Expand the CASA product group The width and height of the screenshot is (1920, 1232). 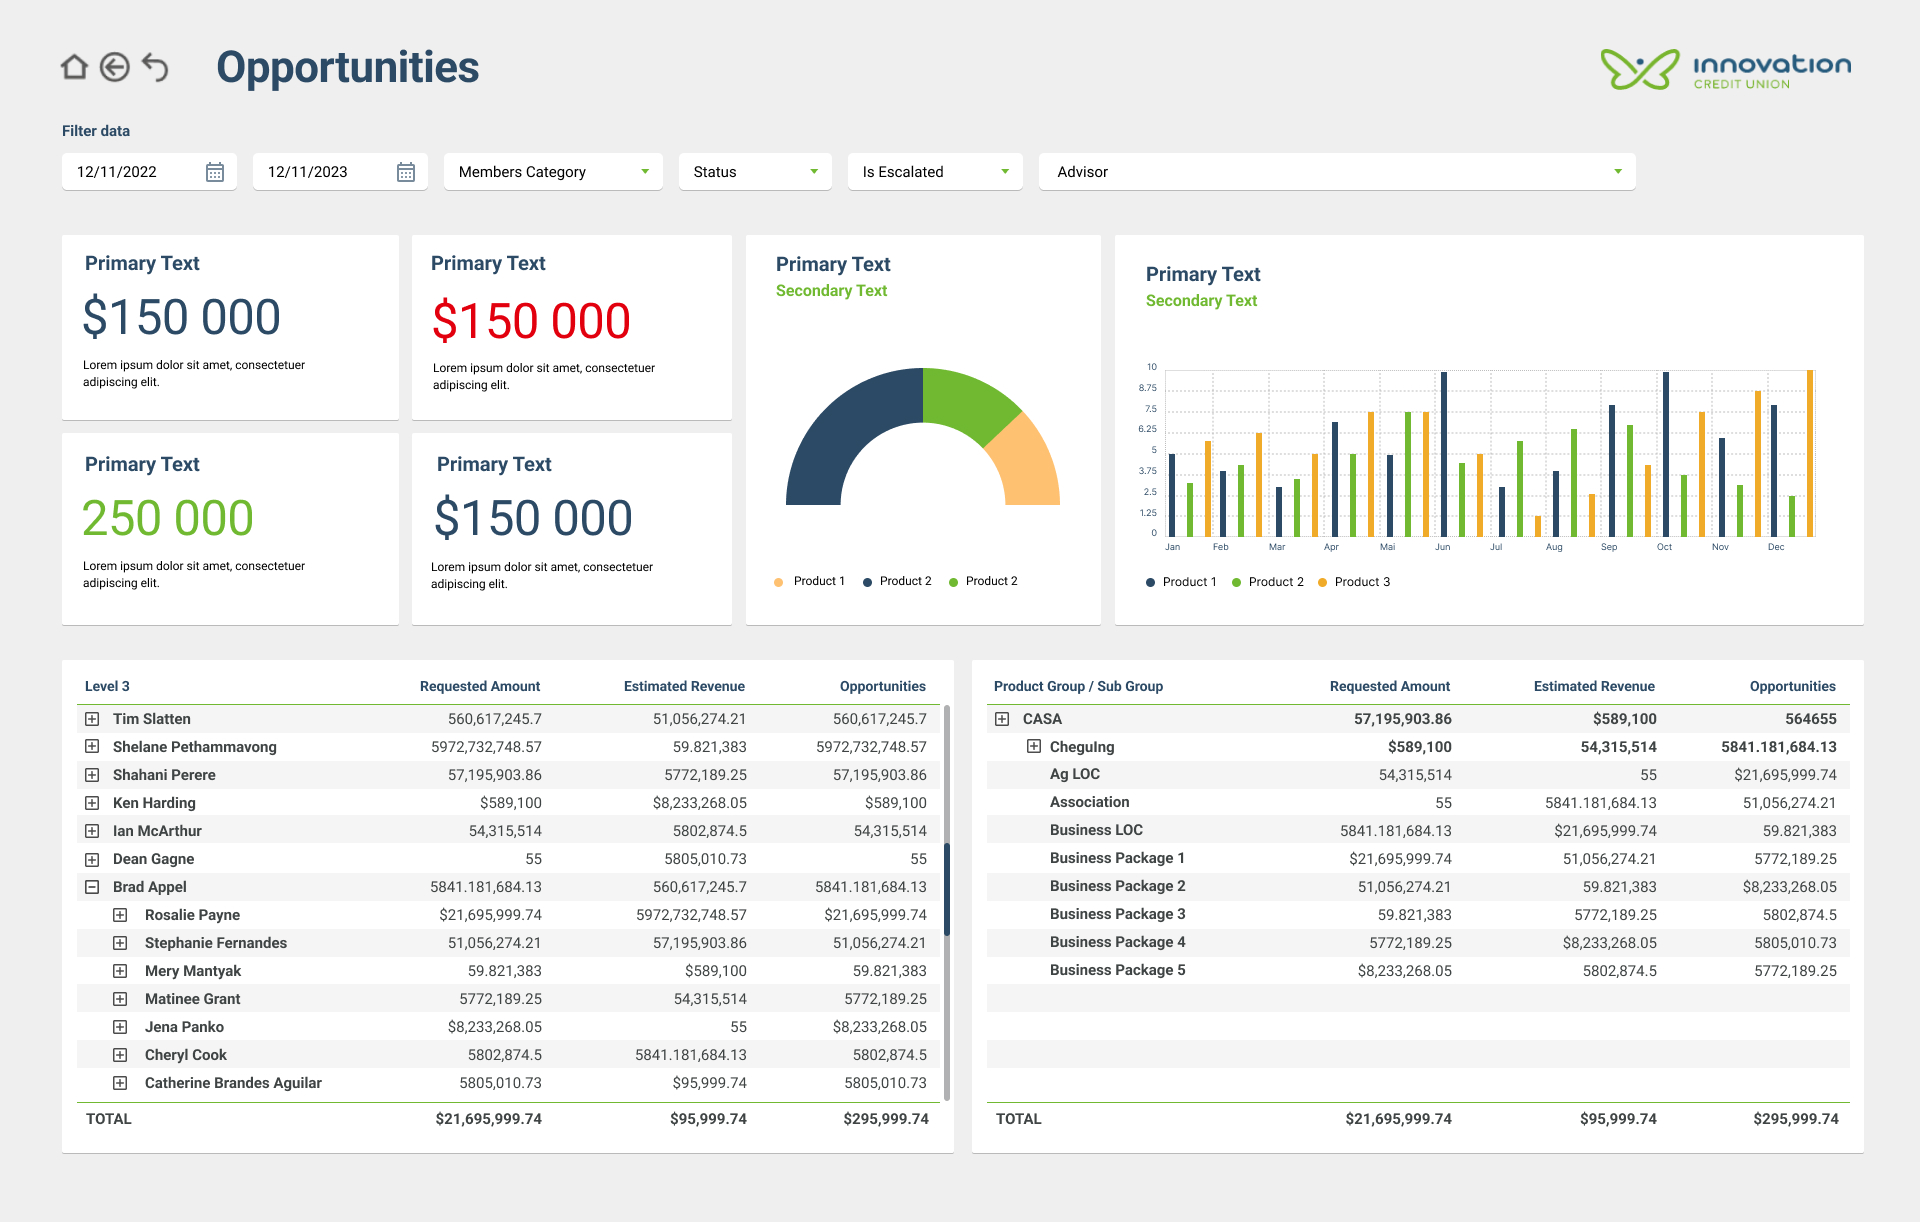pyautogui.click(x=1002, y=719)
